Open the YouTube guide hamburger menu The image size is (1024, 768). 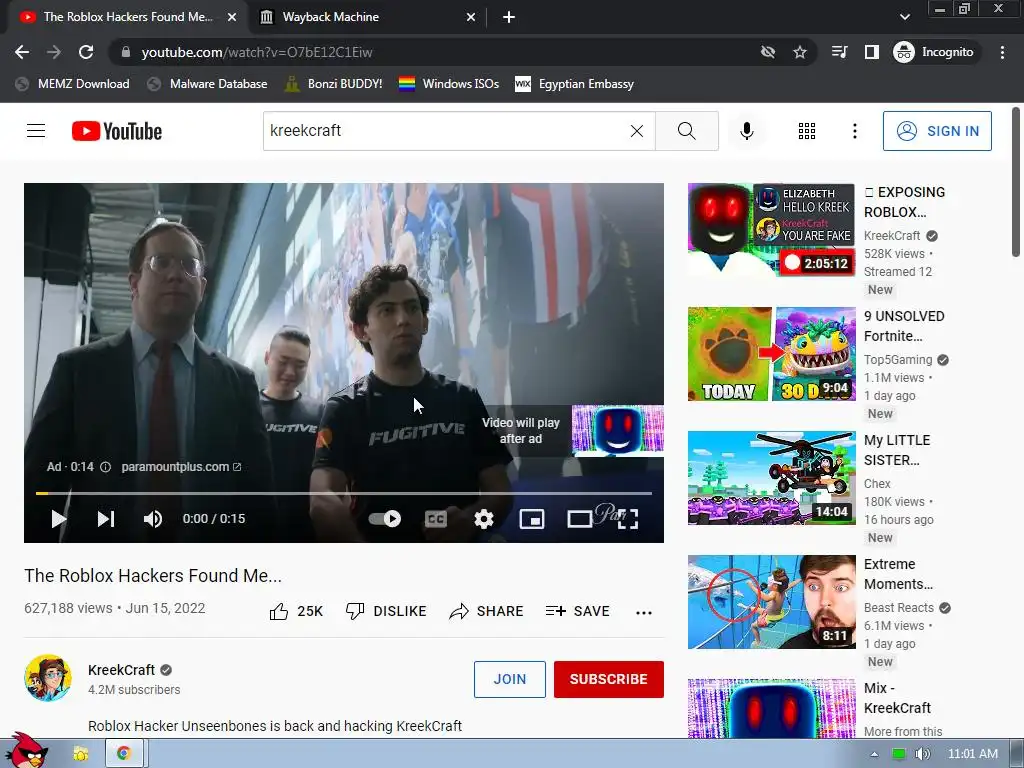[36, 131]
